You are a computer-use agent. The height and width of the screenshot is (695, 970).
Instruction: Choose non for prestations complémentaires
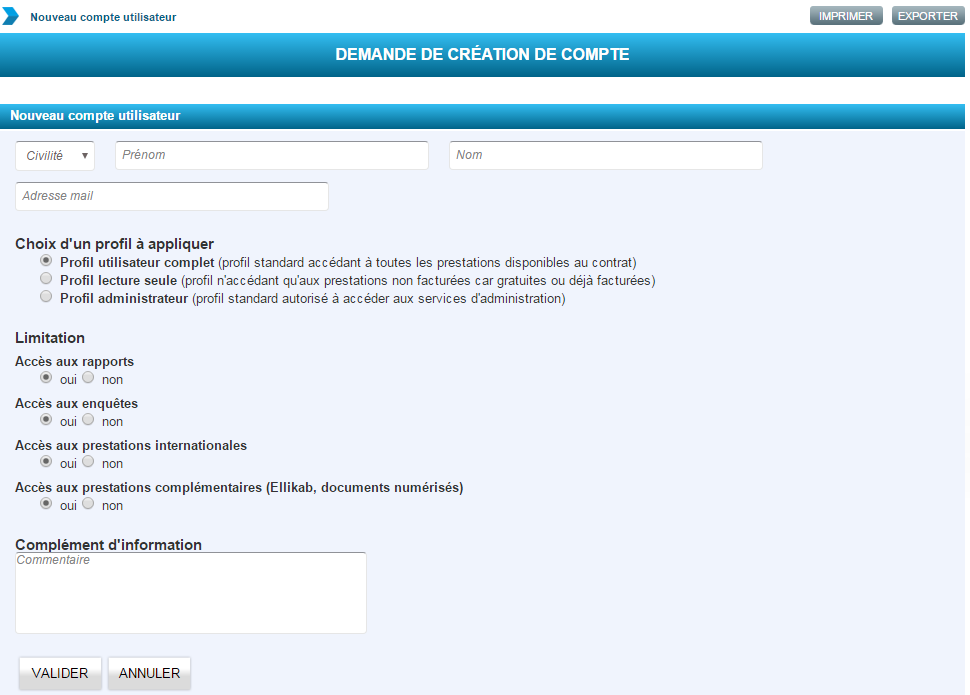click(x=88, y=504)
